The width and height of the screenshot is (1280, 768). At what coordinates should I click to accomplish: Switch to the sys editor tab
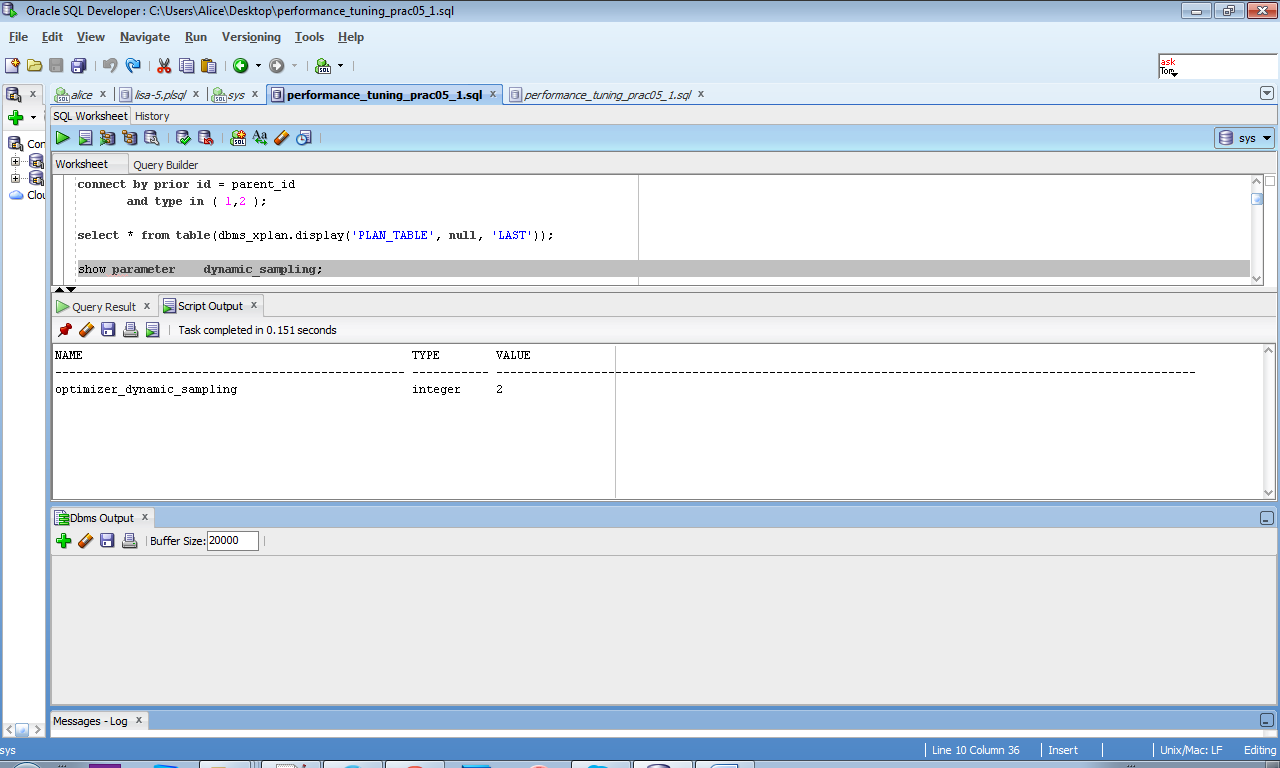(x=236, y=95)
